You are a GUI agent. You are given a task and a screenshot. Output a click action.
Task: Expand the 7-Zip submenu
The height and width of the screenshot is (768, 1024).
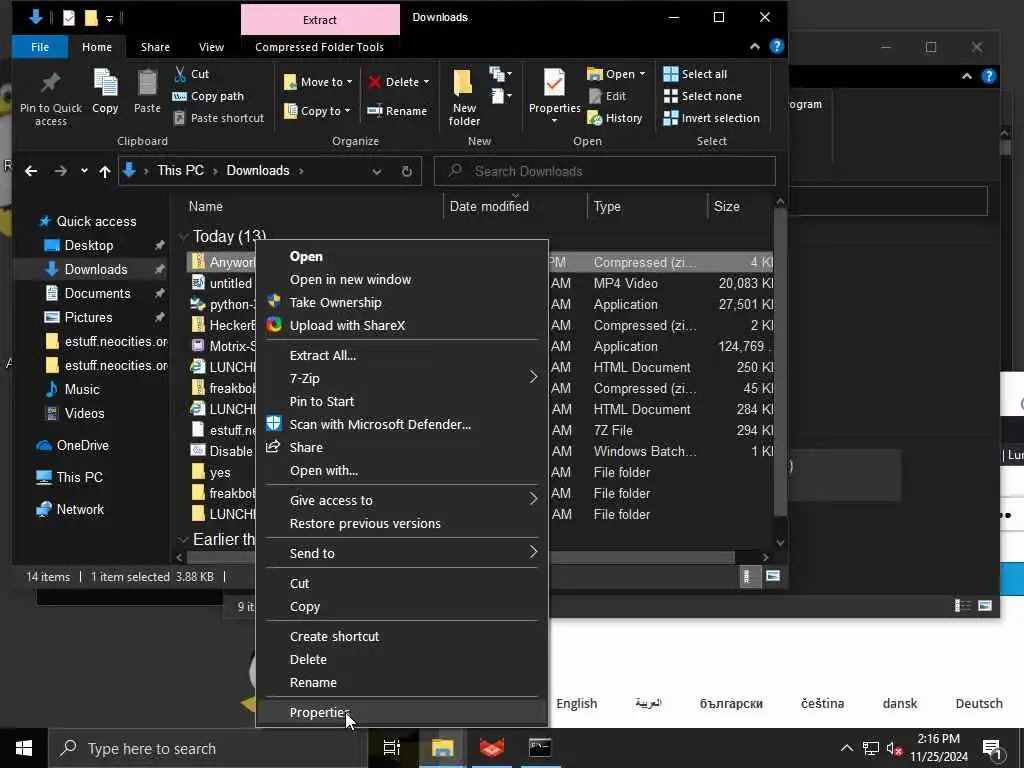402,378
